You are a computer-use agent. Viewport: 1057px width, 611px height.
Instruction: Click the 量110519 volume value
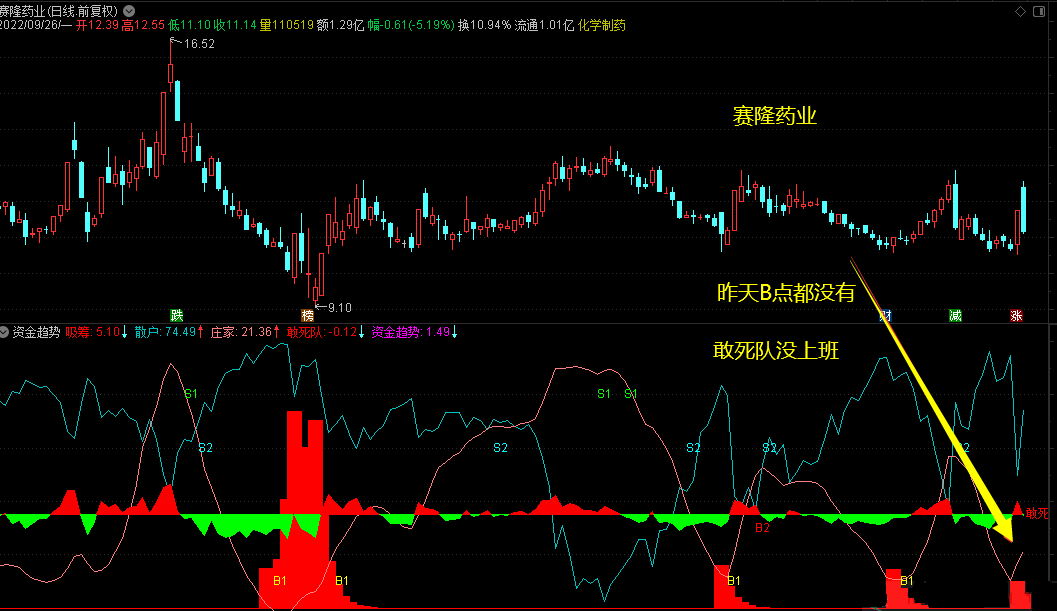point(286,25)
